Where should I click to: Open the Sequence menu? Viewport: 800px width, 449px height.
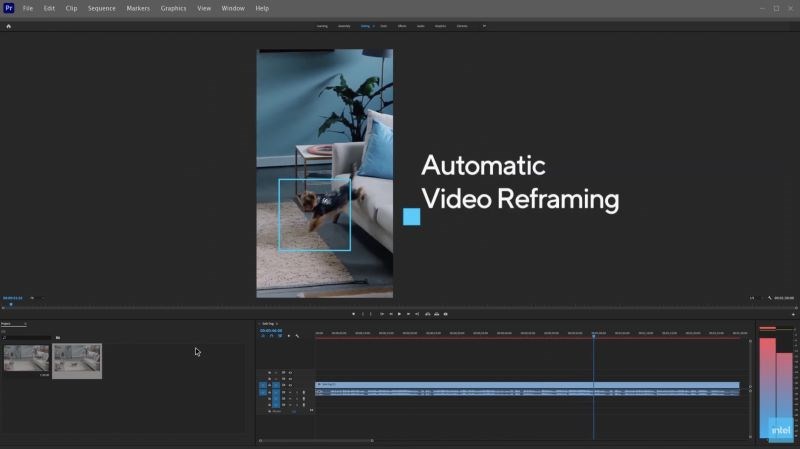(101, 8)
